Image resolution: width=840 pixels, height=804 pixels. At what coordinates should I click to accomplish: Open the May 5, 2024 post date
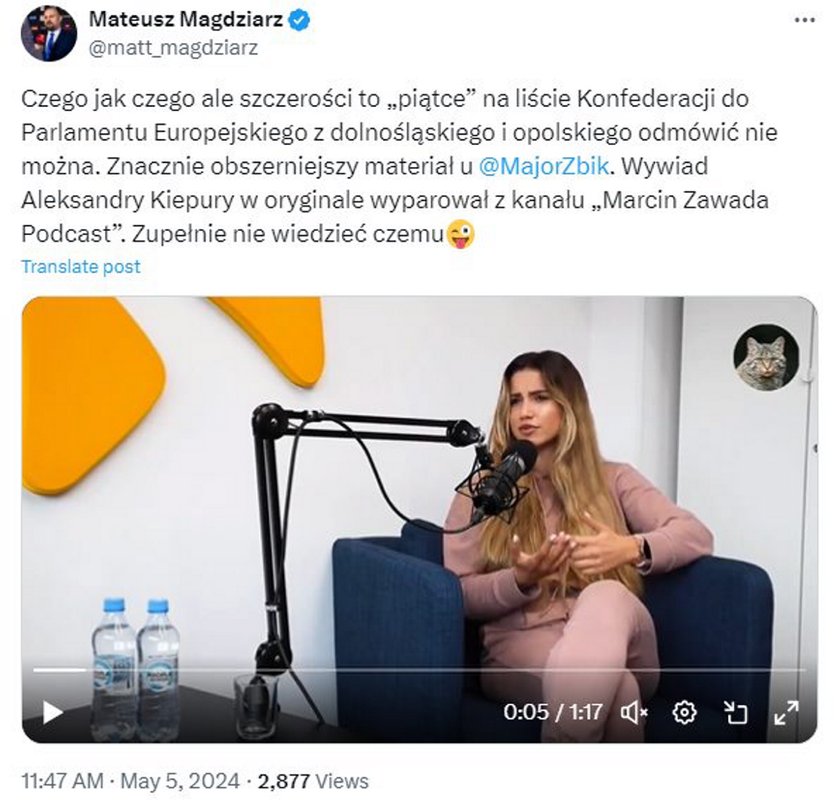click(x=180, y=781)
